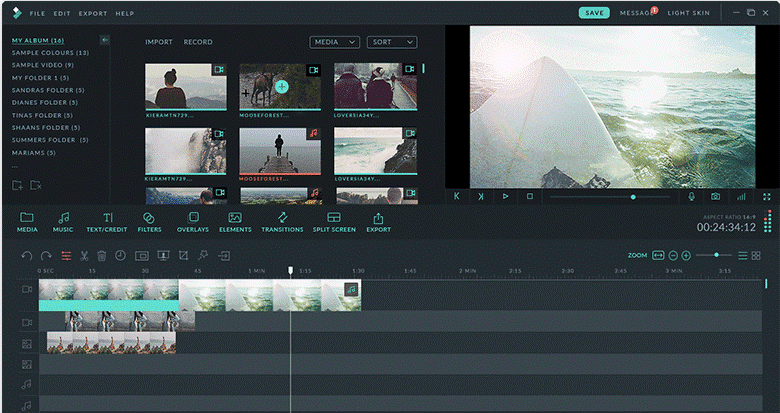Screen dimensions: 780x413
Task: Click the zoom-to-fit timeline icon
Action: [658, 255]
